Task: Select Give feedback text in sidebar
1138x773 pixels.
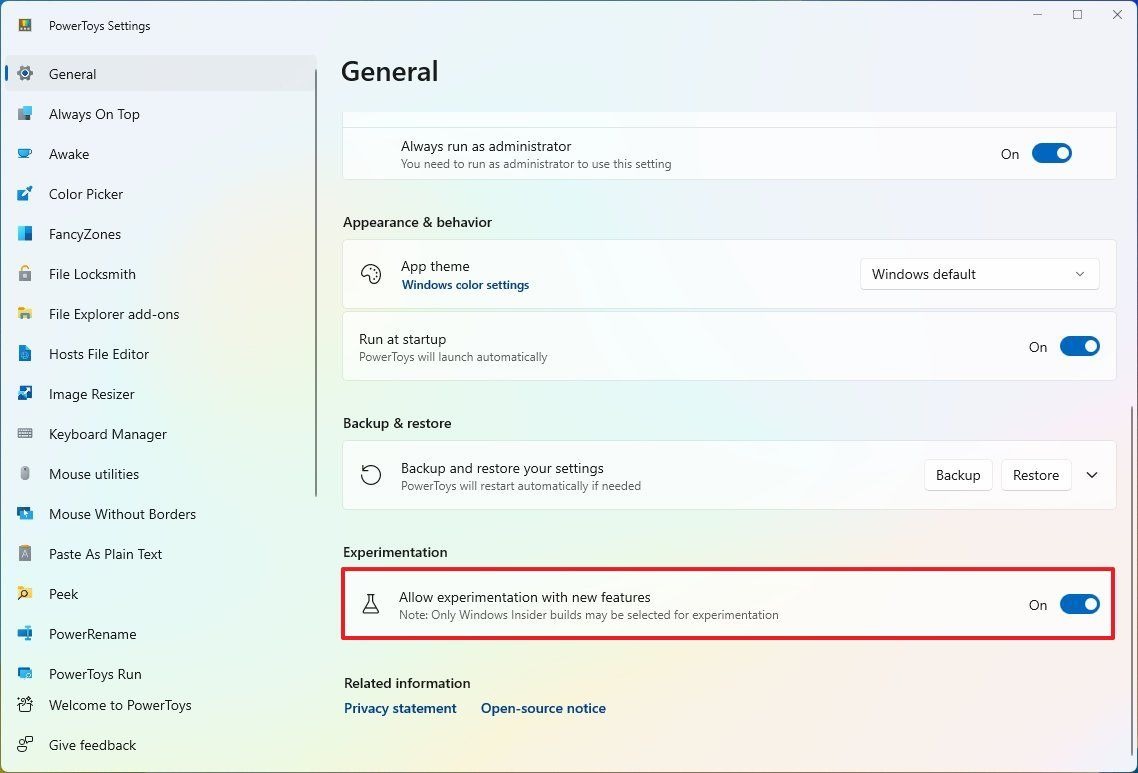Action: click(x=92, y=745)
